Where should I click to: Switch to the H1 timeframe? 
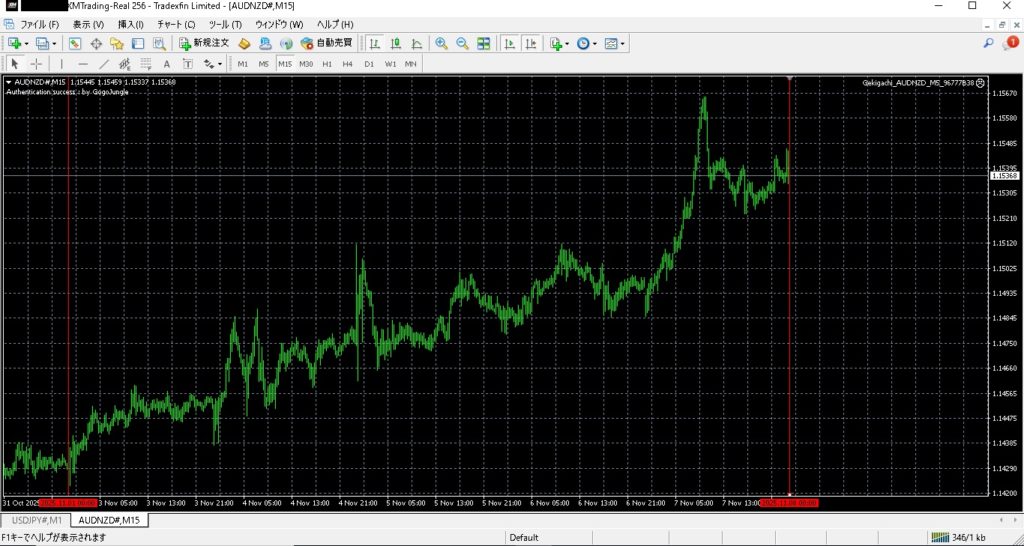tap(327, 64)
